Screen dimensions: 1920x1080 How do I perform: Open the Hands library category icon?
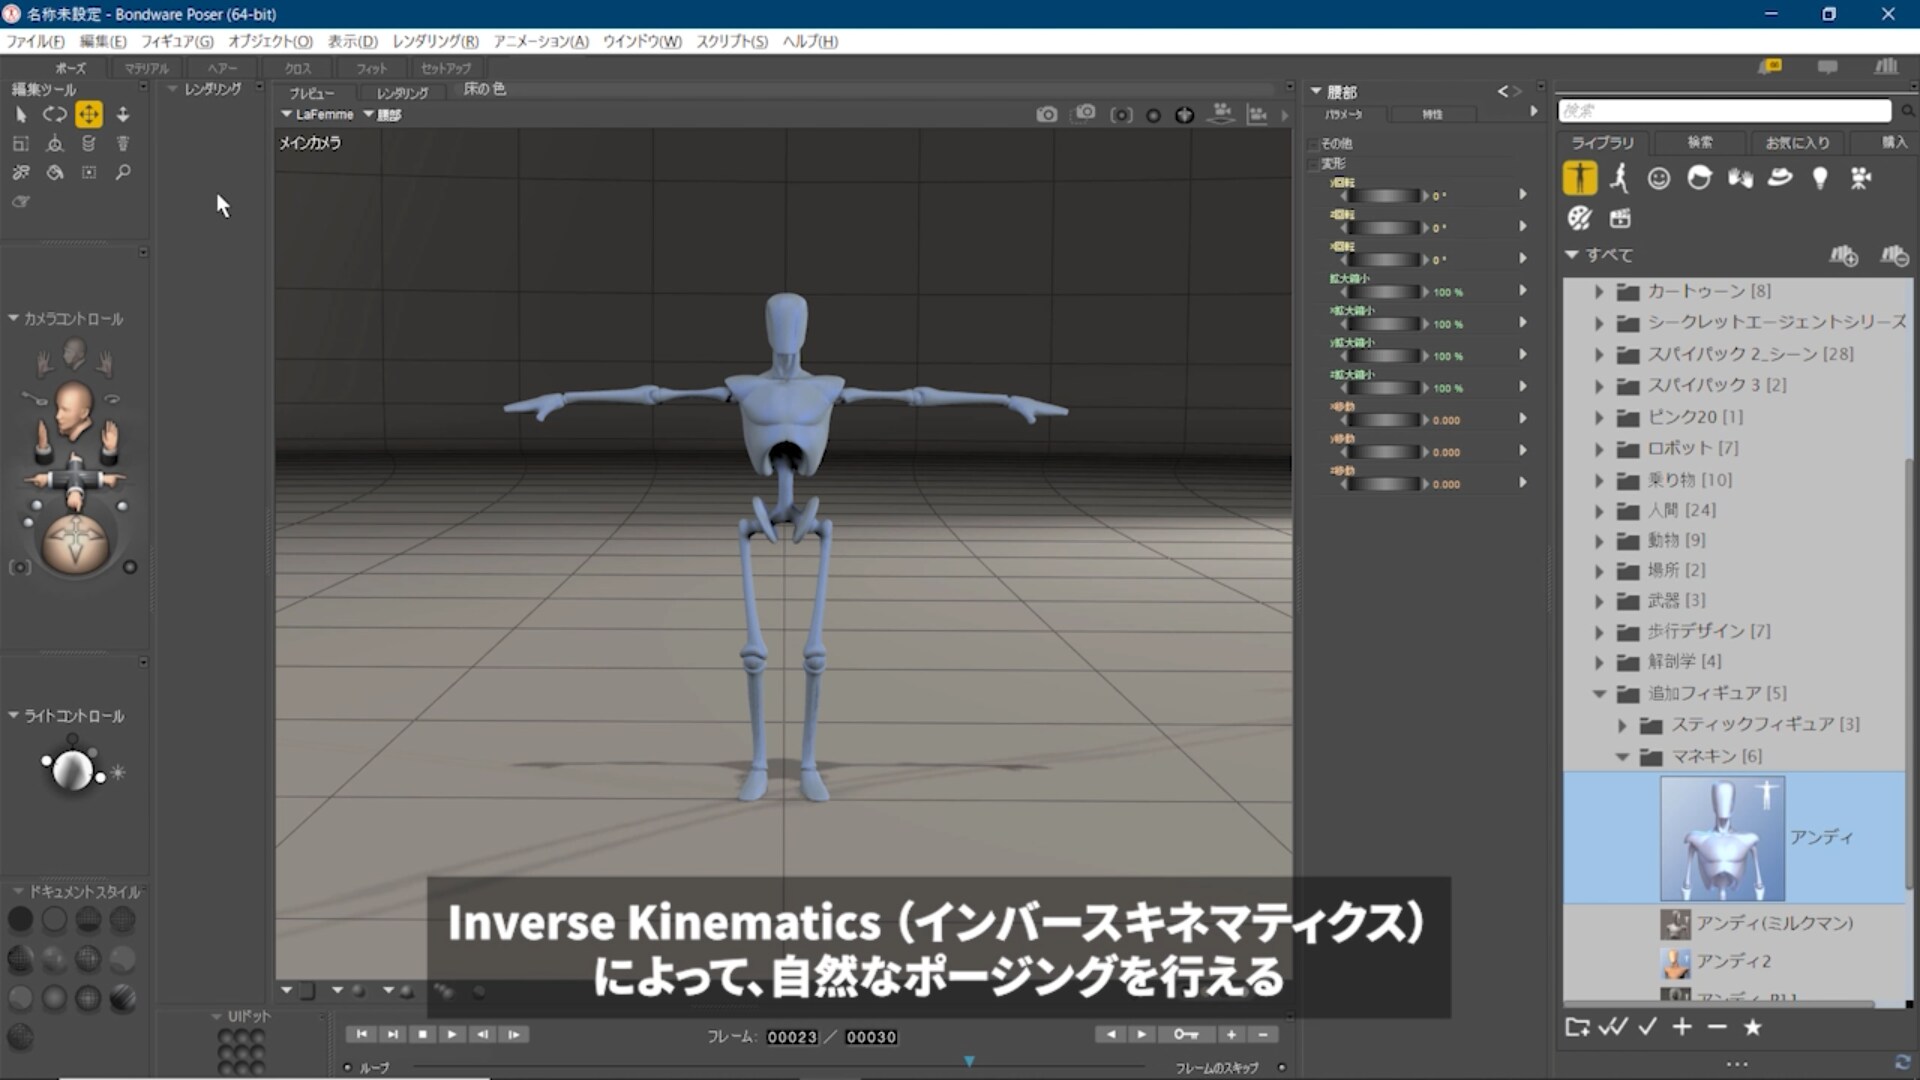tap(1740, 178)
